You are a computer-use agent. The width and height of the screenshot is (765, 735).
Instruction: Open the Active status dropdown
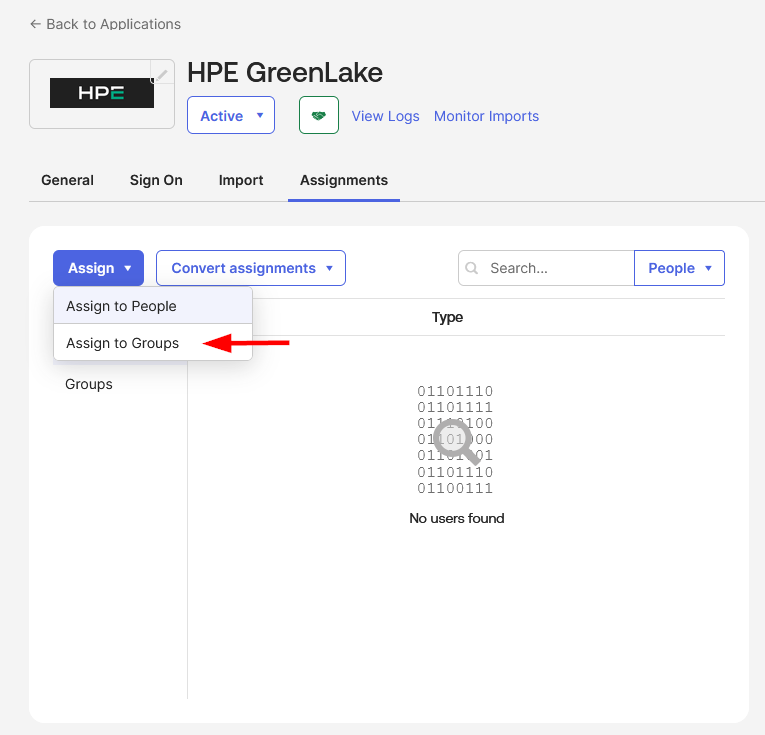click(x=231, y=116)
